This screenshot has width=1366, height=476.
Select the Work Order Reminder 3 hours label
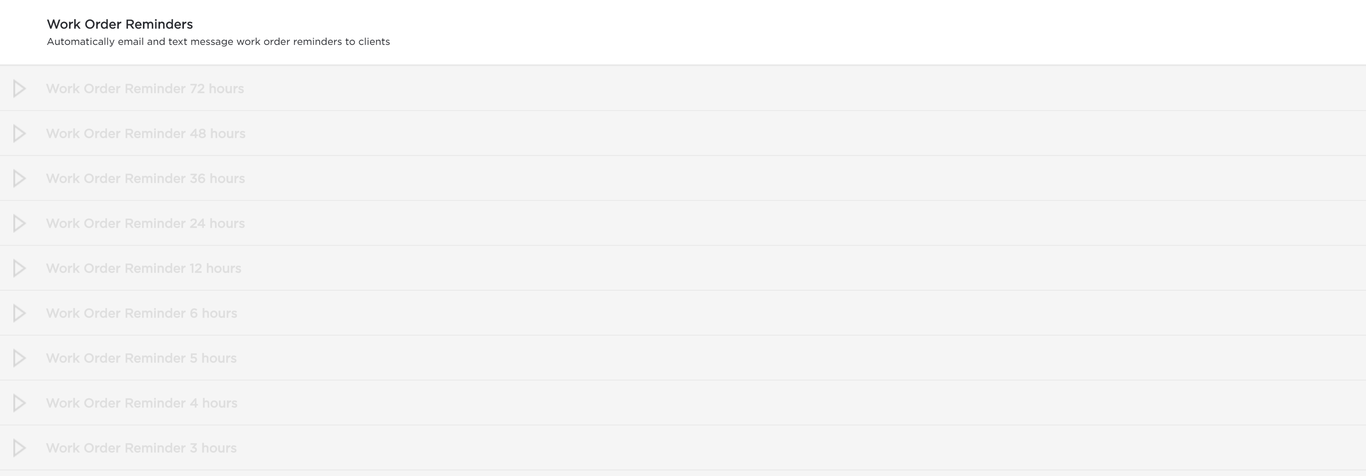tap(142, 449)
